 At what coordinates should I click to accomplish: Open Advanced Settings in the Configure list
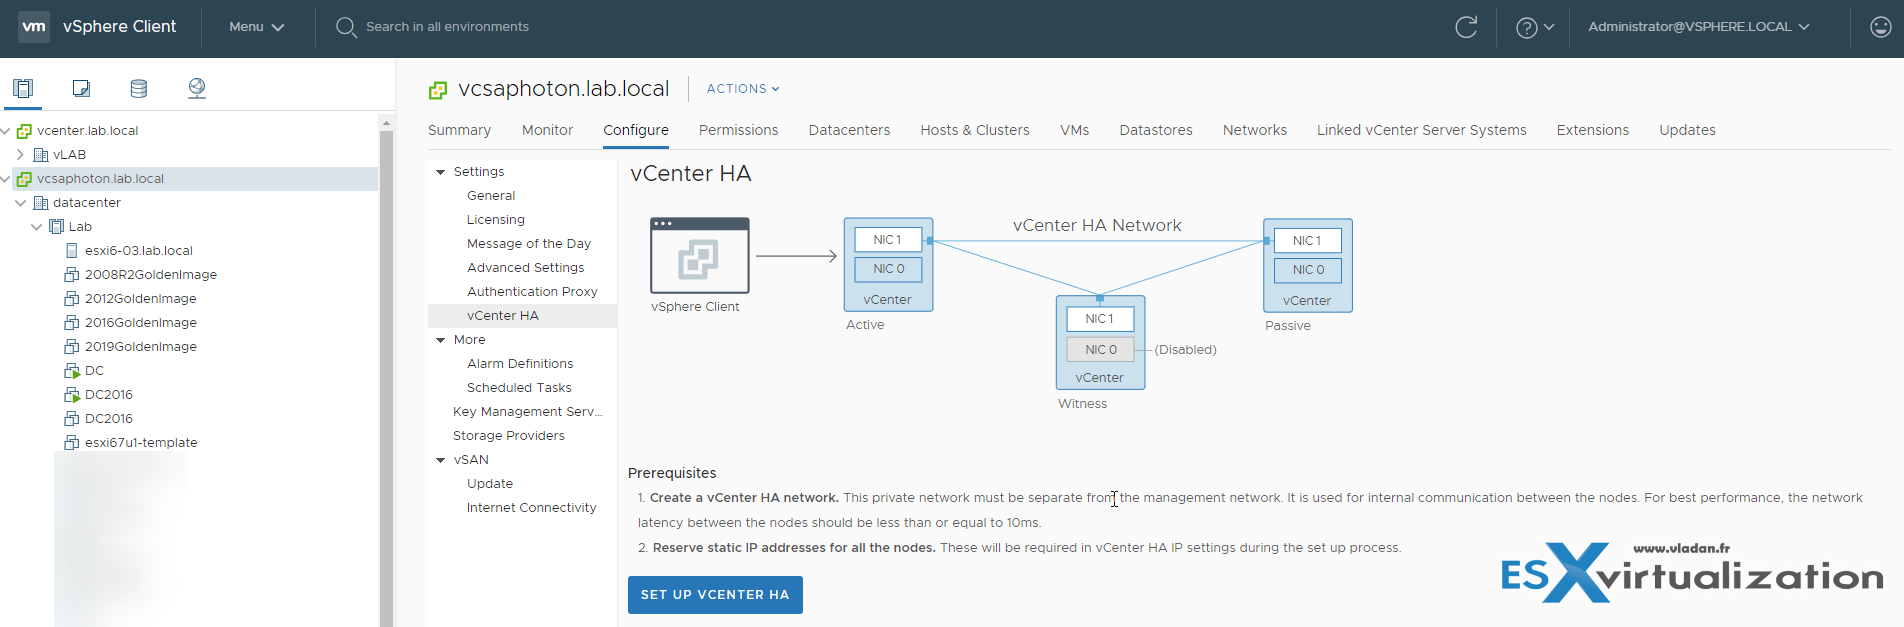[x=525, y=268]
